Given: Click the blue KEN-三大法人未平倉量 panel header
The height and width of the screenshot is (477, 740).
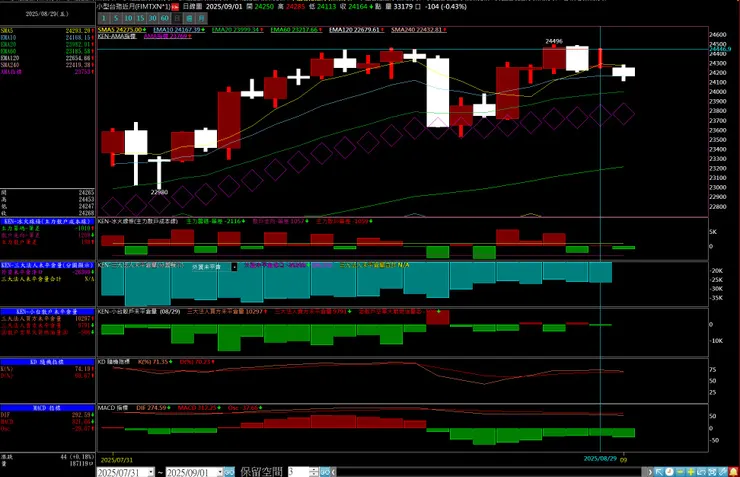Looking at the screenshot, I should click(47, 265).
